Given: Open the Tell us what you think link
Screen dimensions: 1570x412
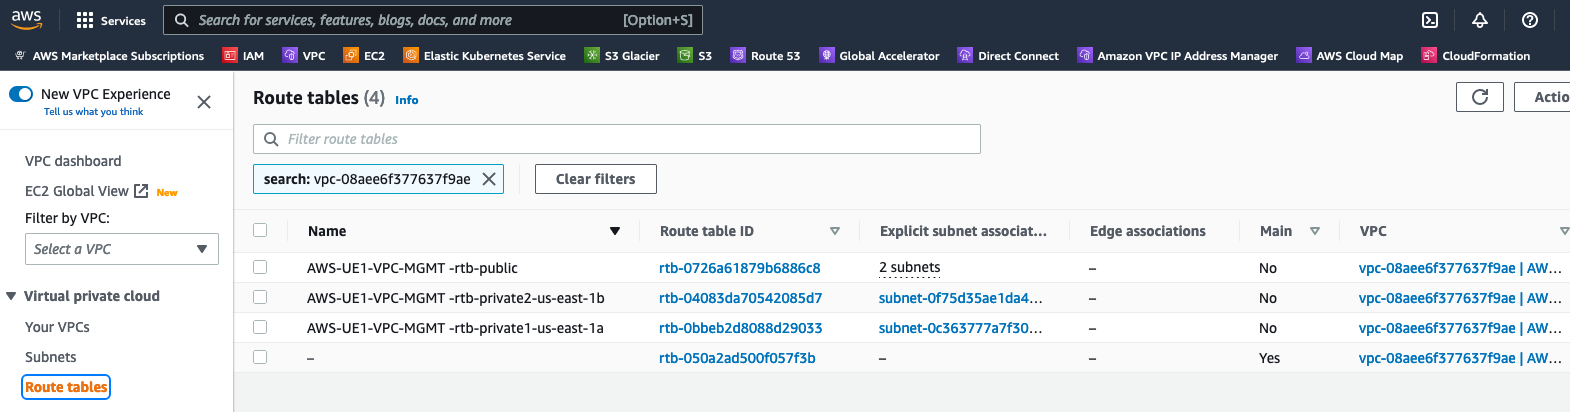Looking at the screenshot, I should pyautogui.click(x=93, y=112).
